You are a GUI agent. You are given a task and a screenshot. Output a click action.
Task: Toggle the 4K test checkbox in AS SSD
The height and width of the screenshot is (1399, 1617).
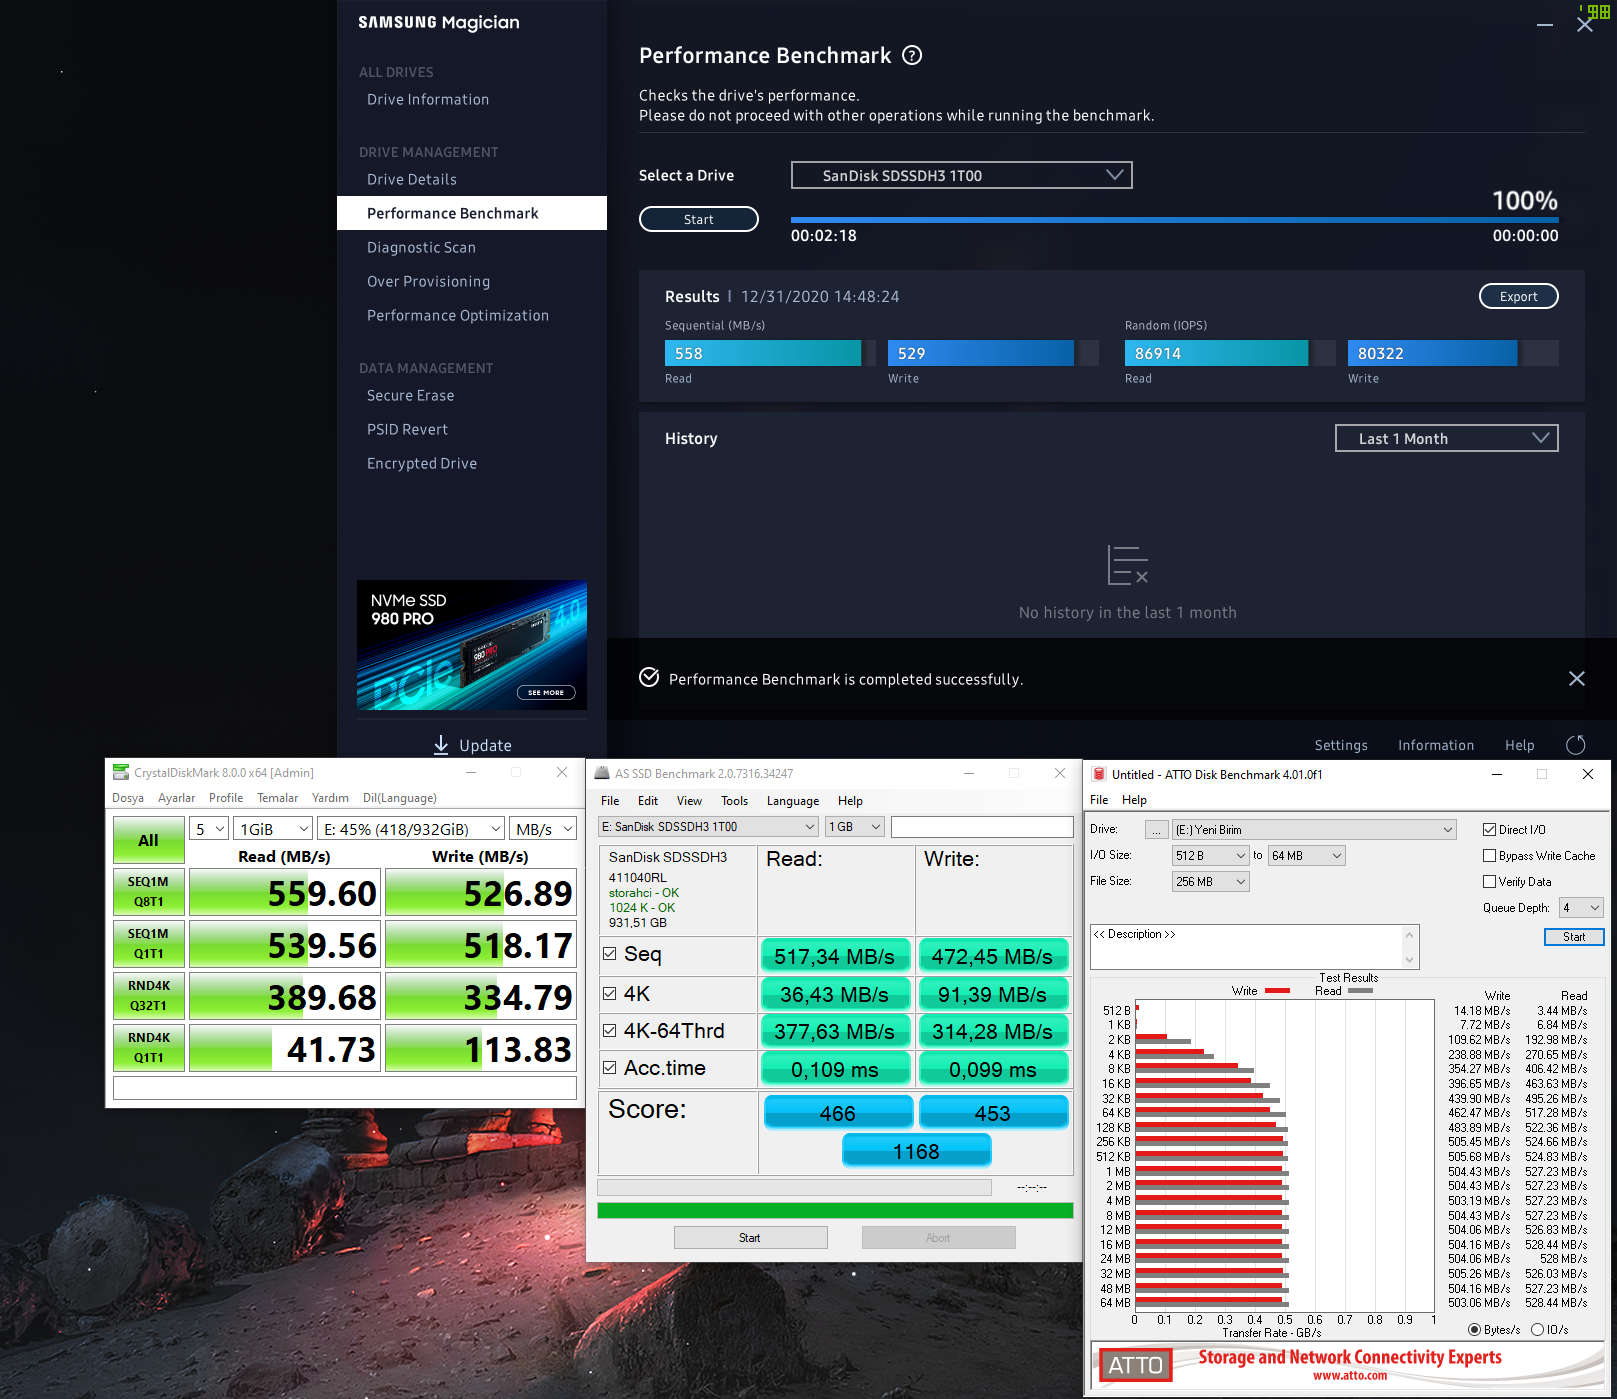coord(609,994)
